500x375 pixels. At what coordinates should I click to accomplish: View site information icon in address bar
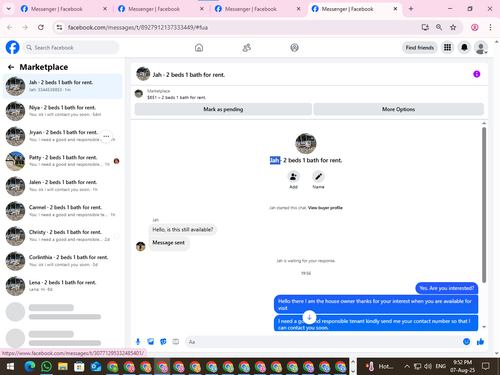tap(59, 27)
